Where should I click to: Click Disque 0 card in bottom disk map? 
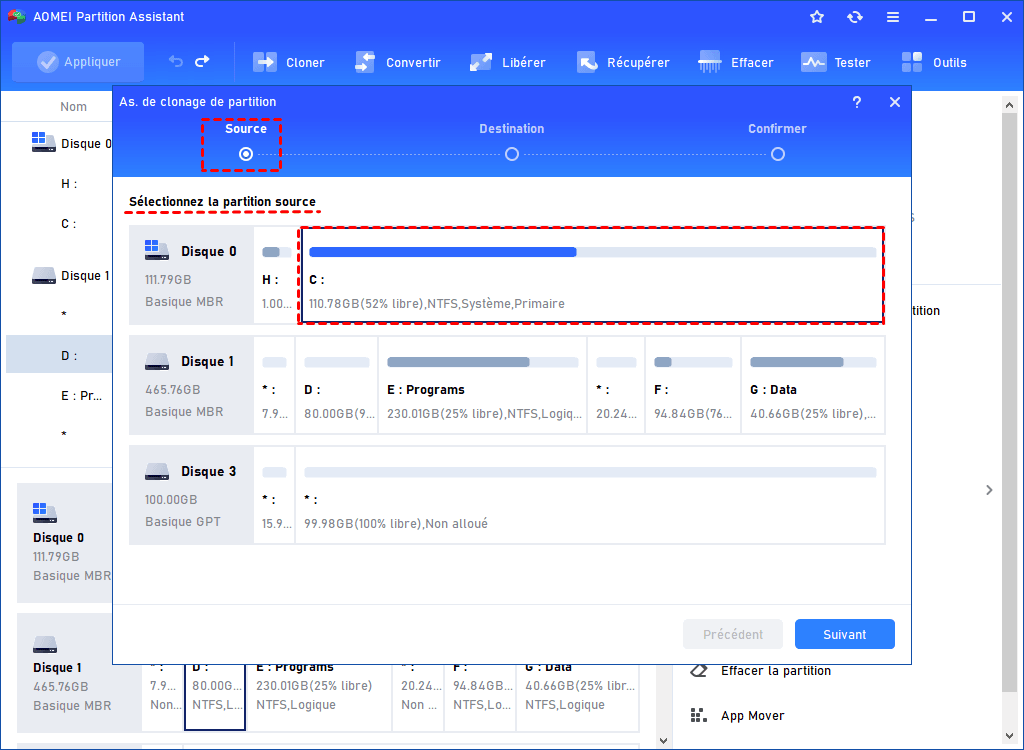click(65, 543)
